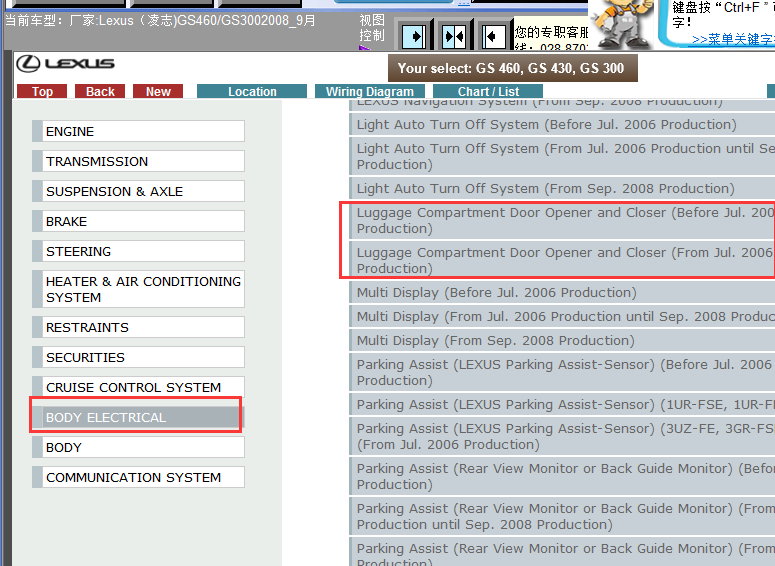The image size is (775, 566).
Task: Click the red New button
Action: [158, 91]
